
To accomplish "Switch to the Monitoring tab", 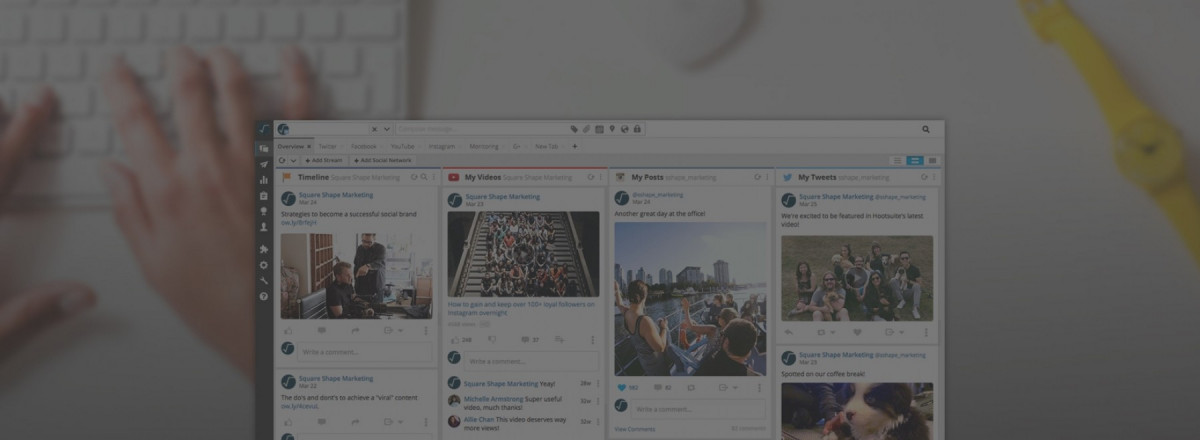I will (x=484, y=146).
